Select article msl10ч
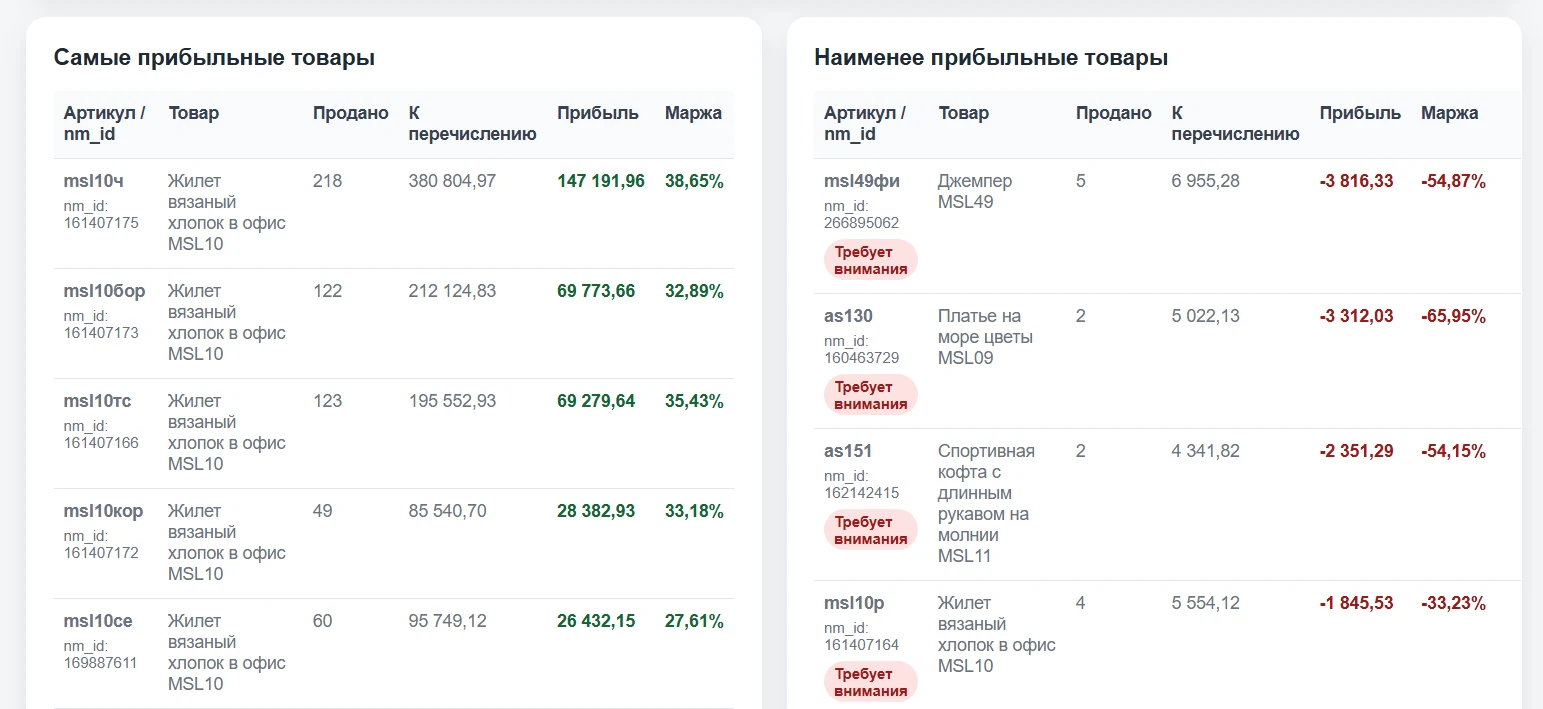Viewport: 1543px width, 709px height. tap(94, 181)
